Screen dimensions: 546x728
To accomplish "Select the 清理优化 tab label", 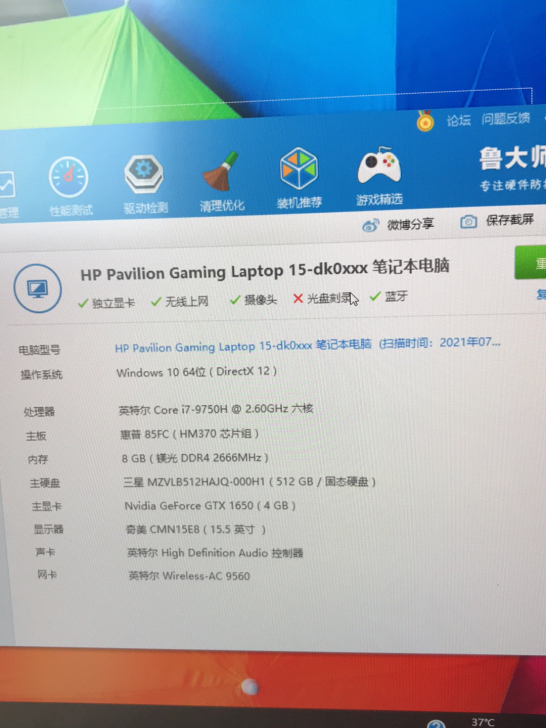I will [222, 205].
